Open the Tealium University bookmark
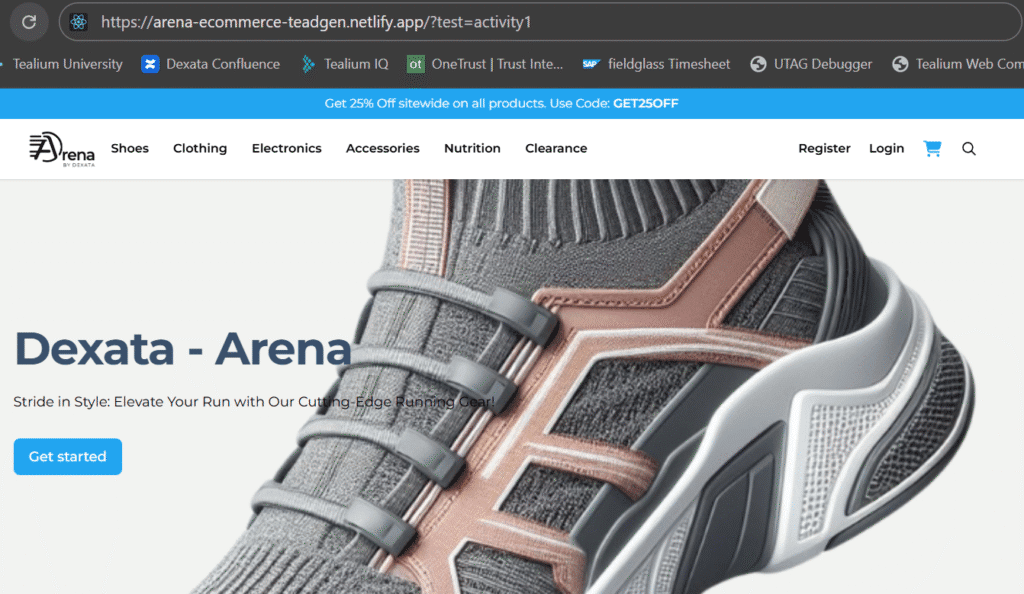 (x=66, y=64)
